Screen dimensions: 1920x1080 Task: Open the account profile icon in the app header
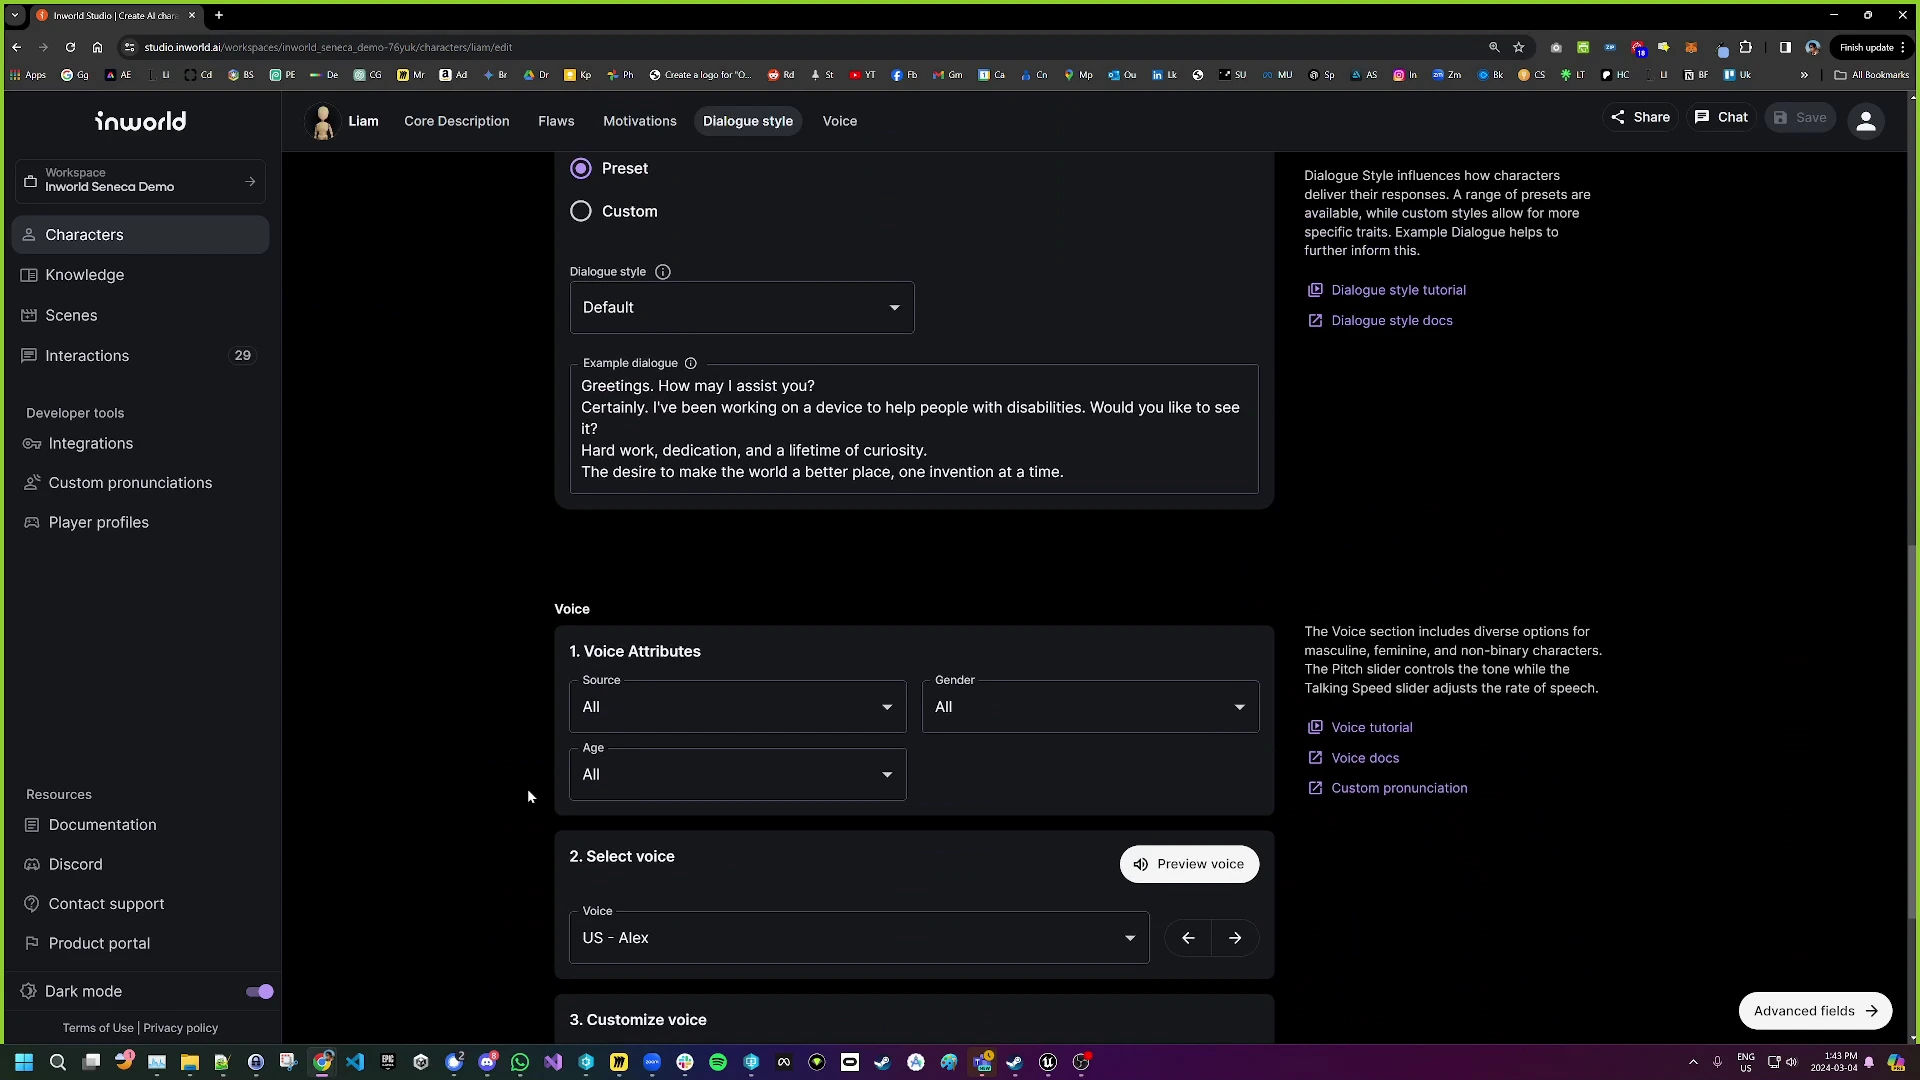click(1866, 120)
